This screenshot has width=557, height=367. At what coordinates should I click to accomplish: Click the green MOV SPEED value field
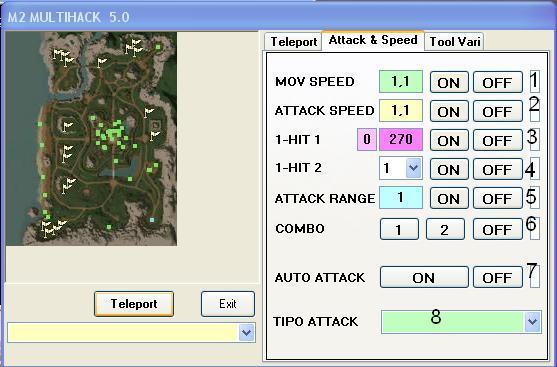(401, 82)
